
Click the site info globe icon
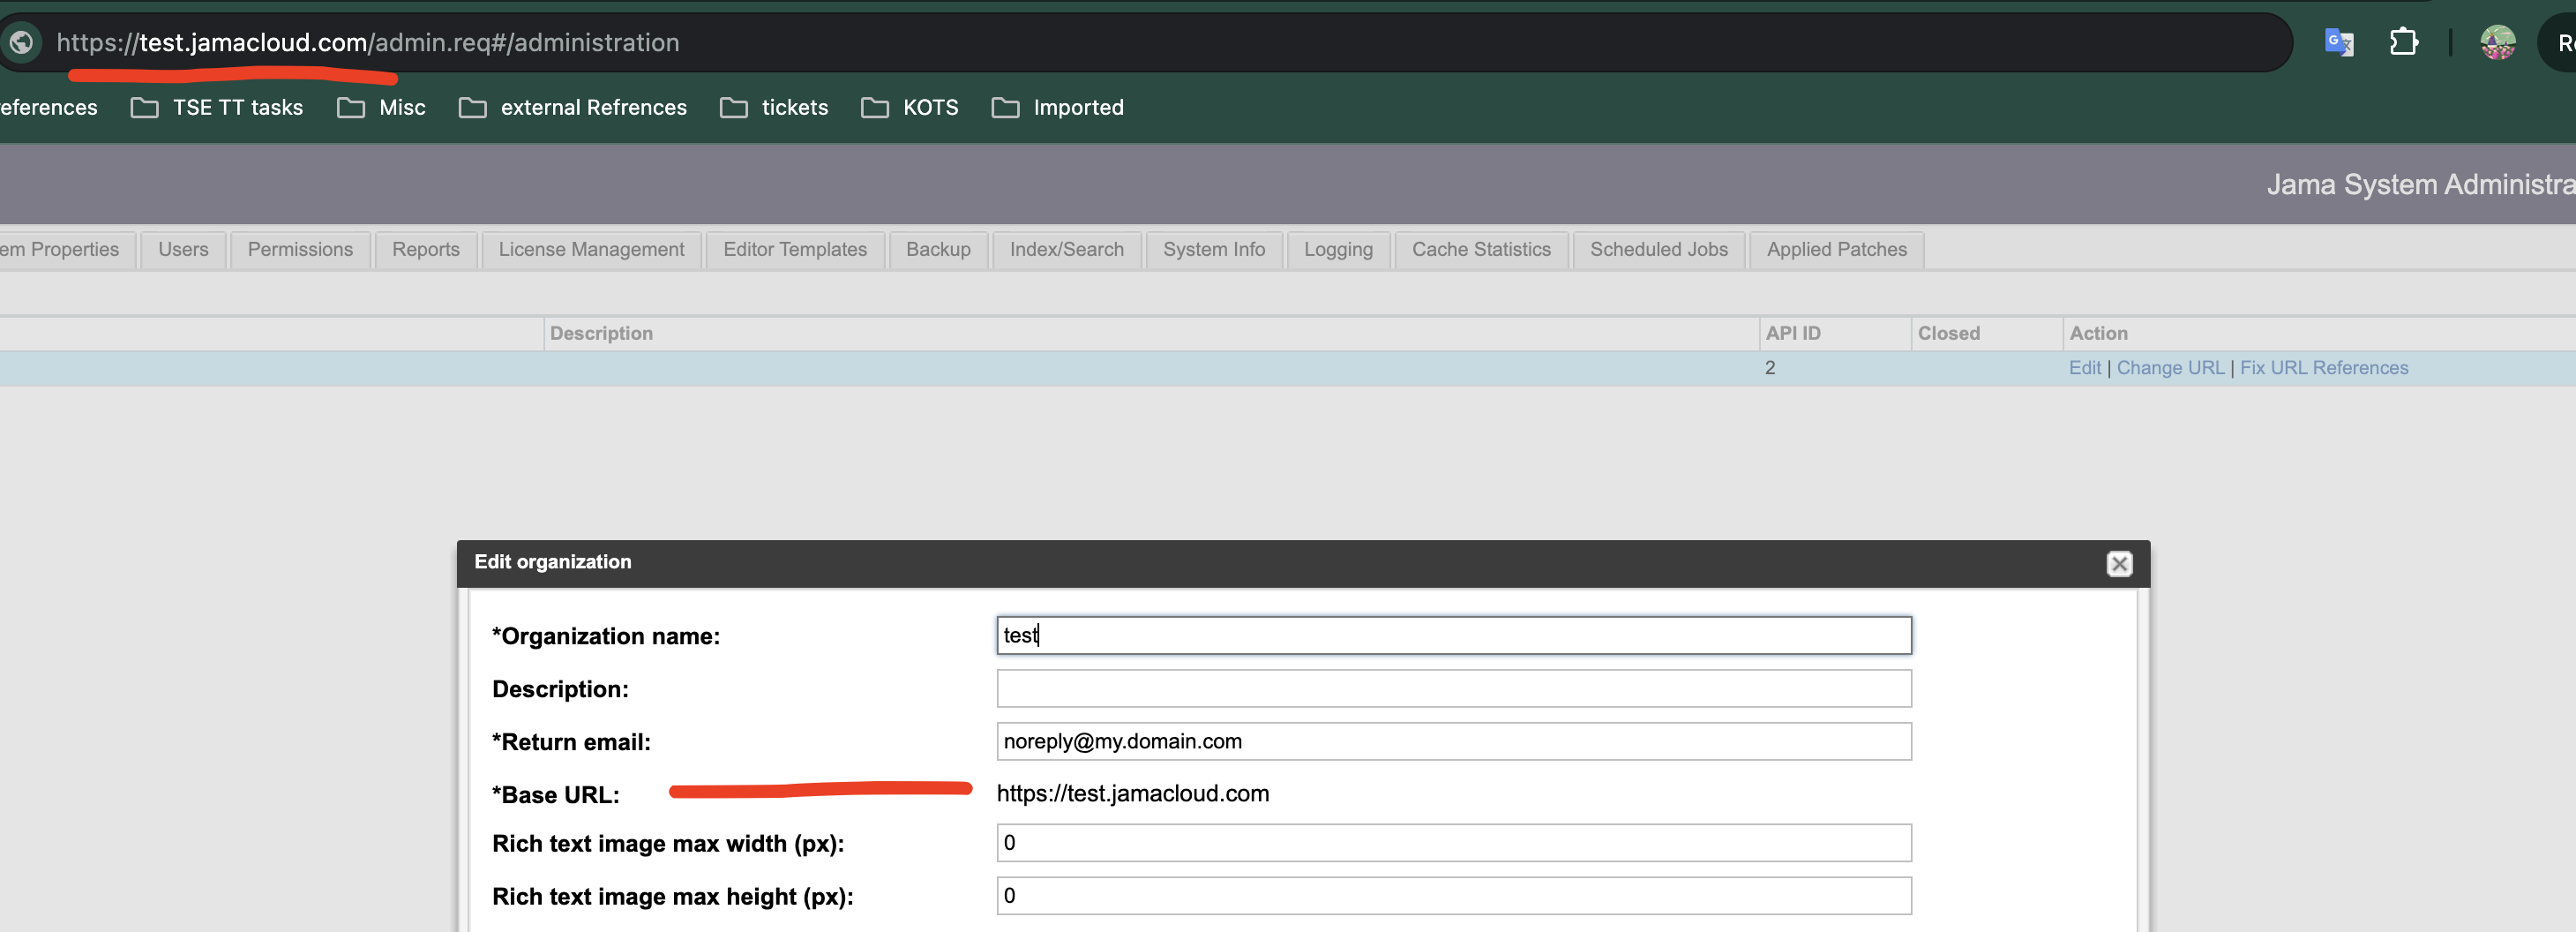[x=22, y=43]
